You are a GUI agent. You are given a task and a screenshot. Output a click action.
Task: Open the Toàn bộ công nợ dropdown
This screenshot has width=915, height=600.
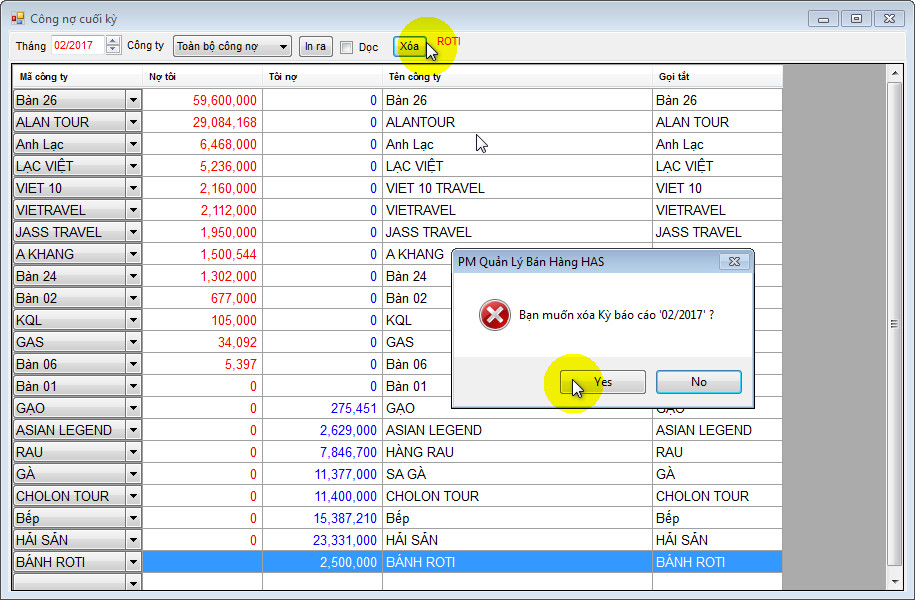(x=232, y=47)
